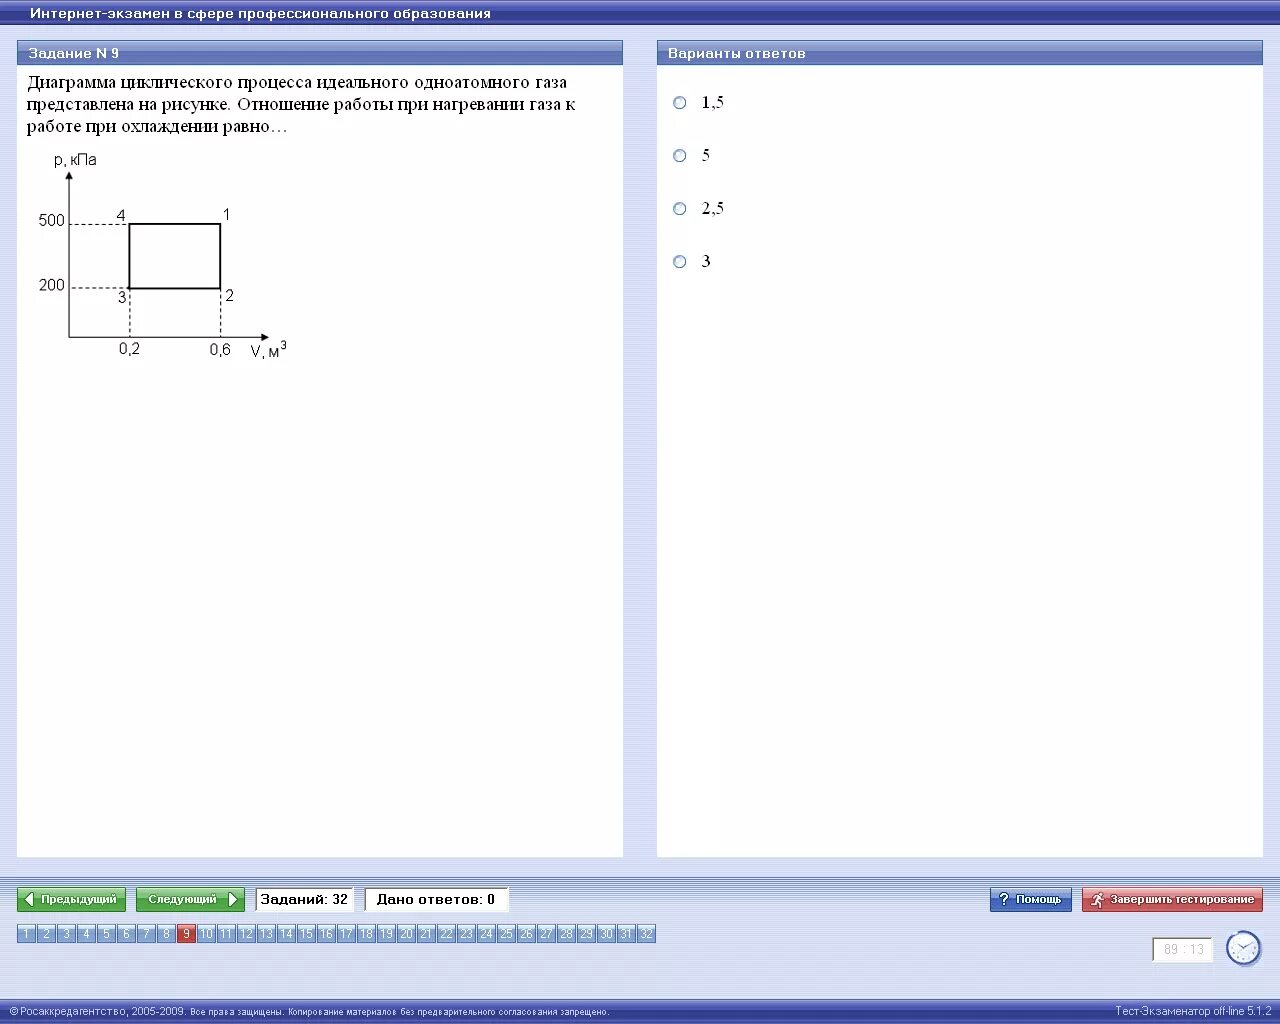Image resolution: width=1280 pixels, height=1024 pixels.
Task: Click the Варианты ответов panel header
Action: pyautogui.click(x=960, y=53)
